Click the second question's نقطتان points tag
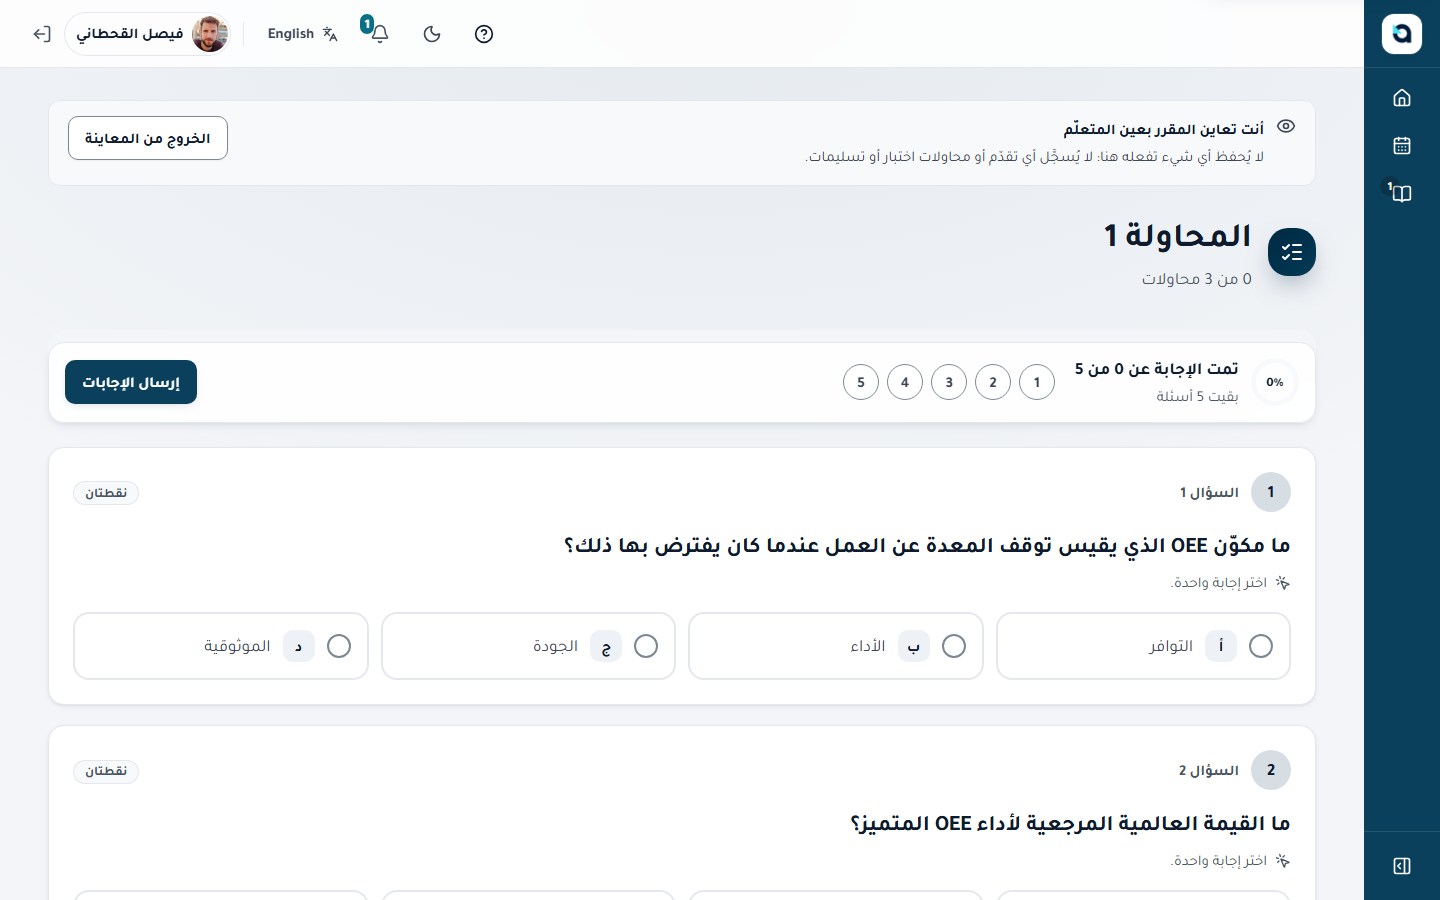Screen dimensions: 1440x900 tap(106, 771)
